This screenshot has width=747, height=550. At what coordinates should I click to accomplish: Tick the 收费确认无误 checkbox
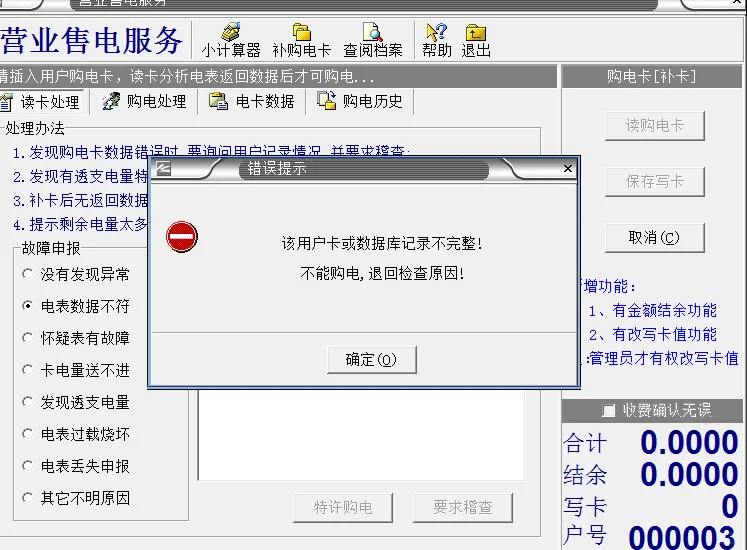608,410
